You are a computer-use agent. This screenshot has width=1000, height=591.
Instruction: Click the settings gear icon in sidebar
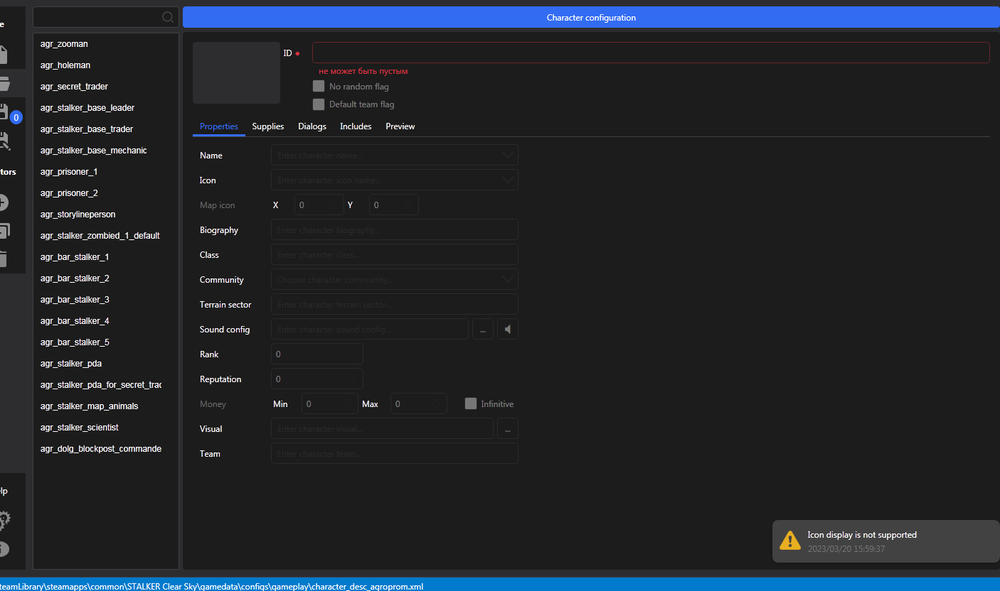tap(4, 520)
